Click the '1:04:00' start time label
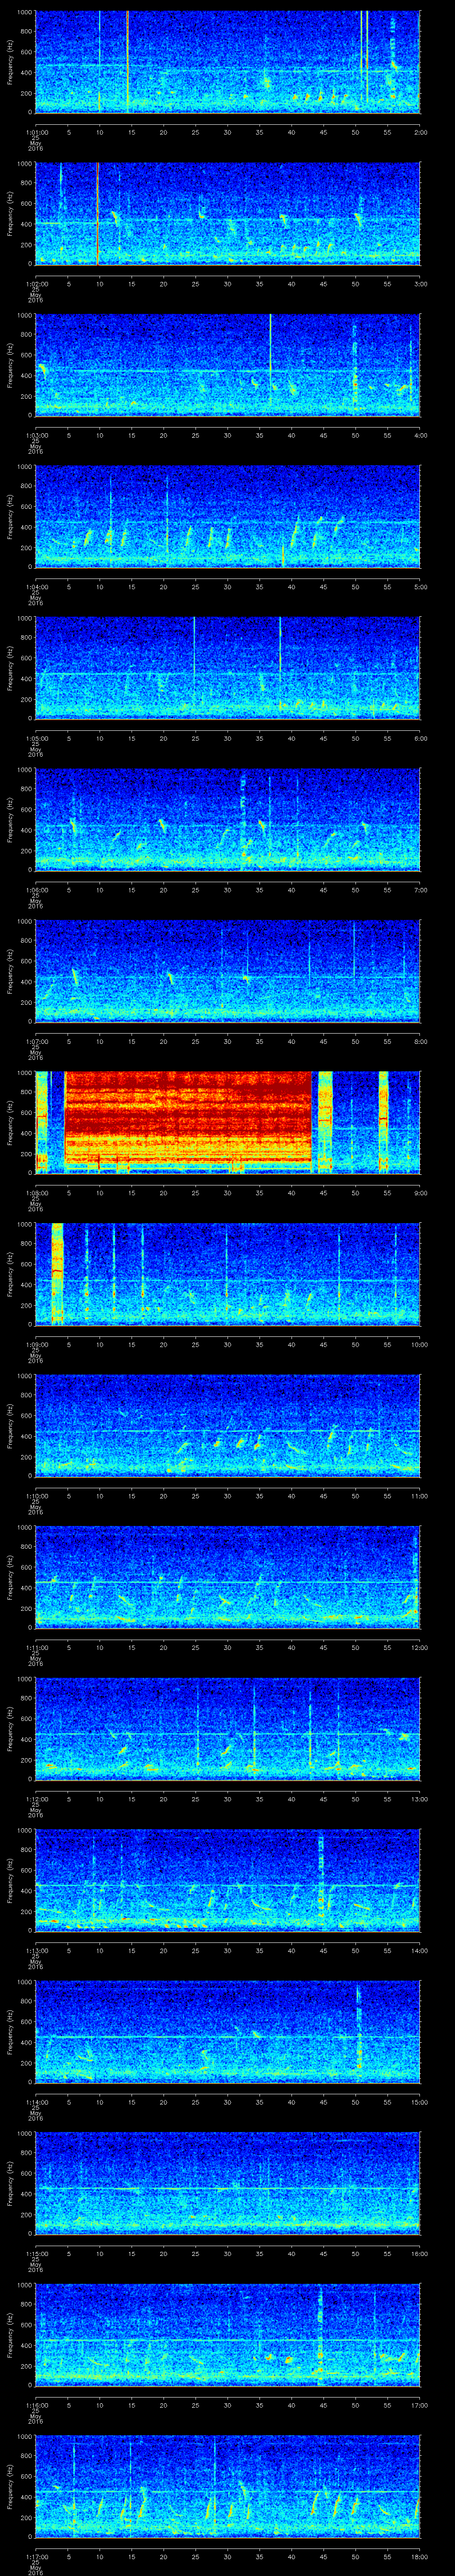 (x=37, y=586)
